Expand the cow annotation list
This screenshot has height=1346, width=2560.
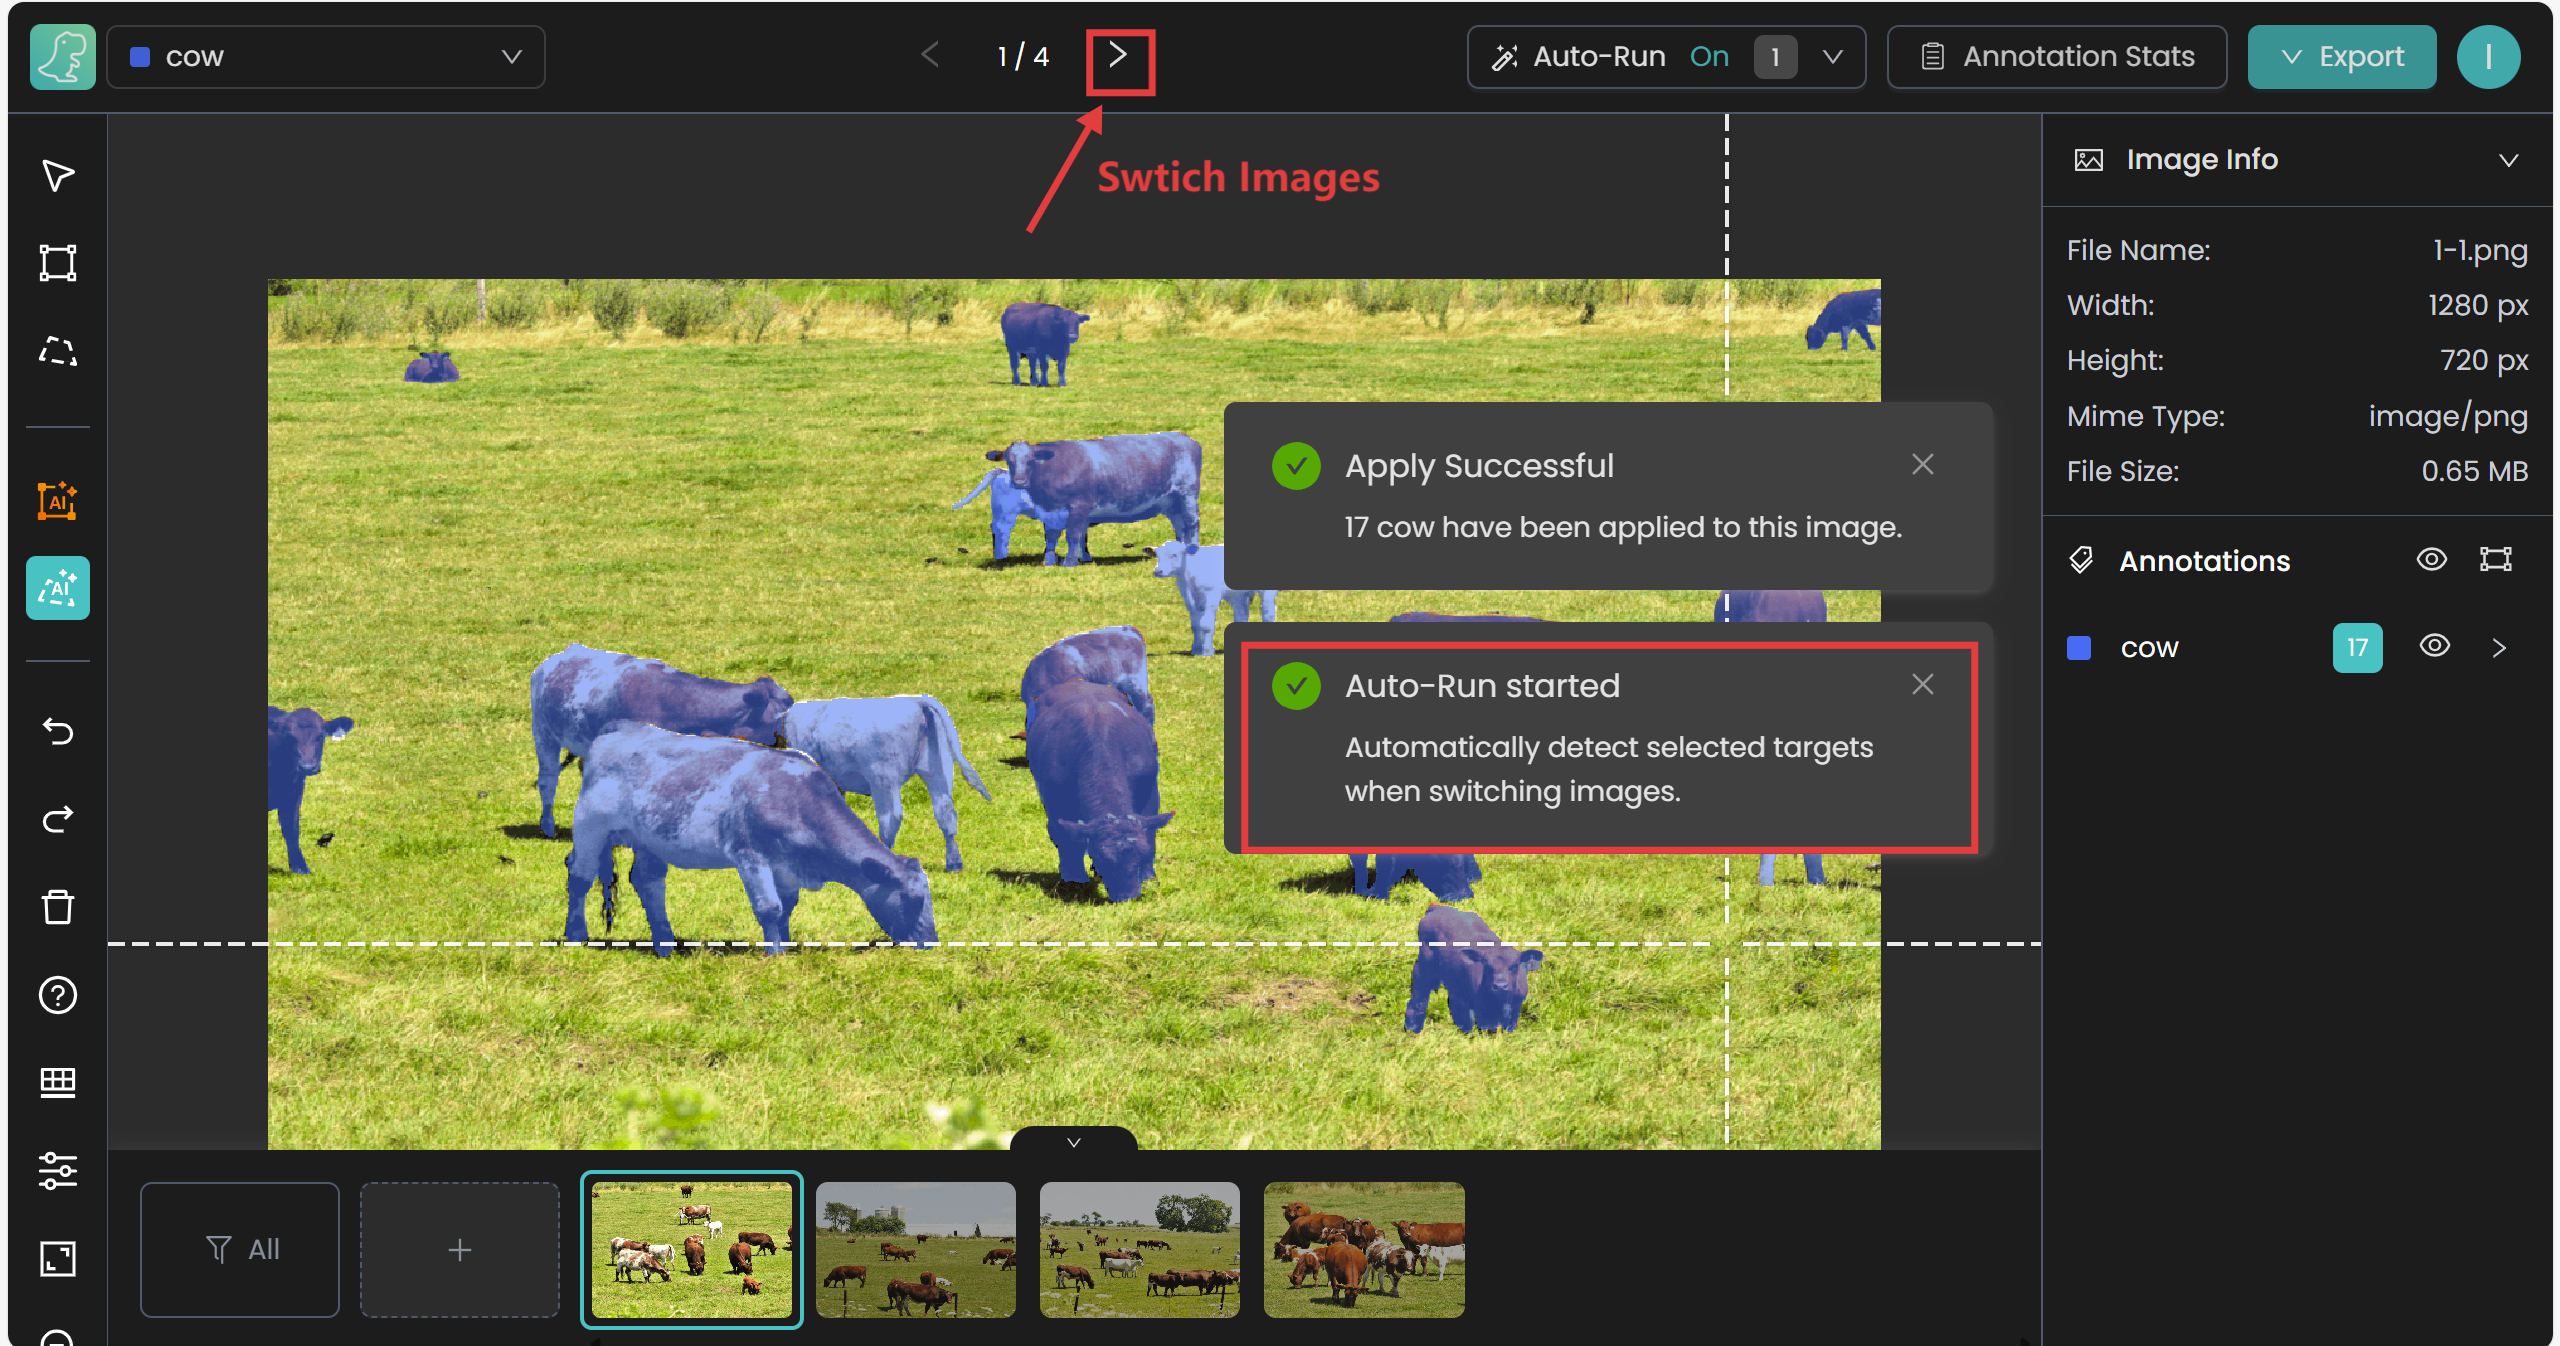2499,648
